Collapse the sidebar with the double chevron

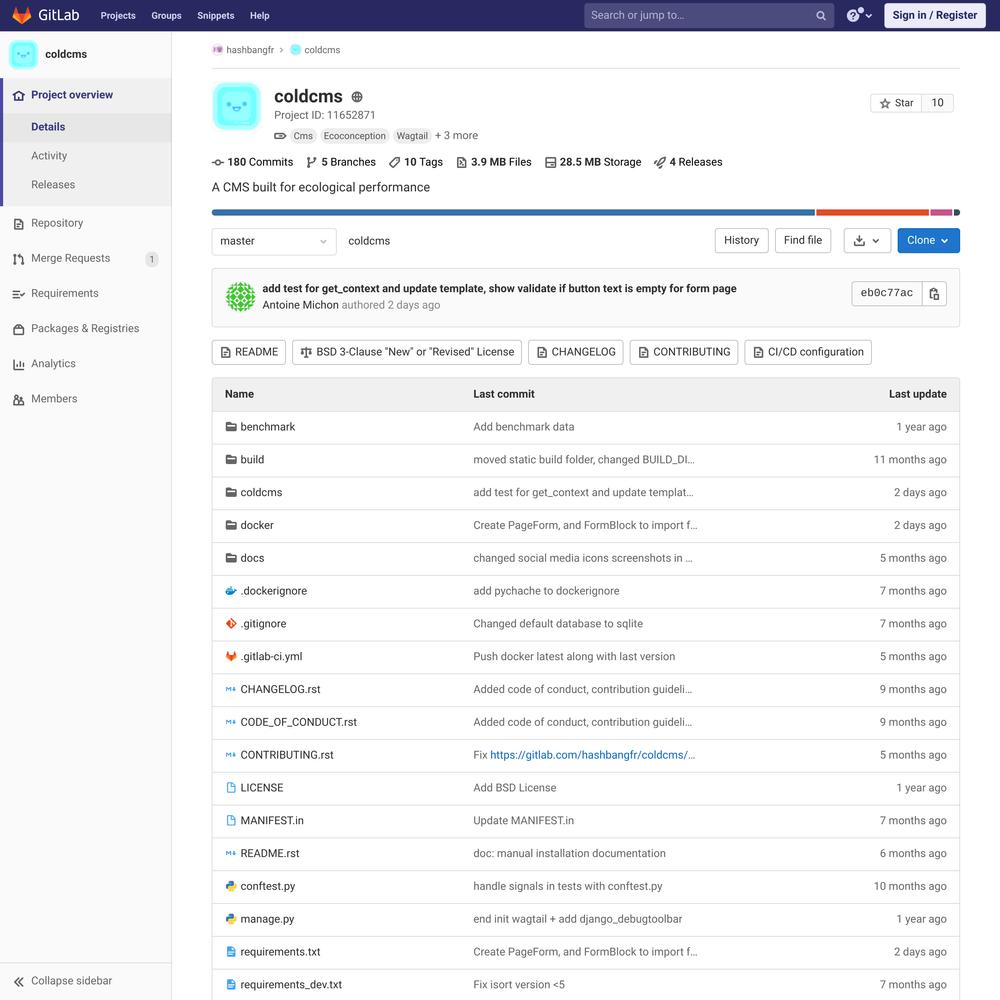[18, 982]
